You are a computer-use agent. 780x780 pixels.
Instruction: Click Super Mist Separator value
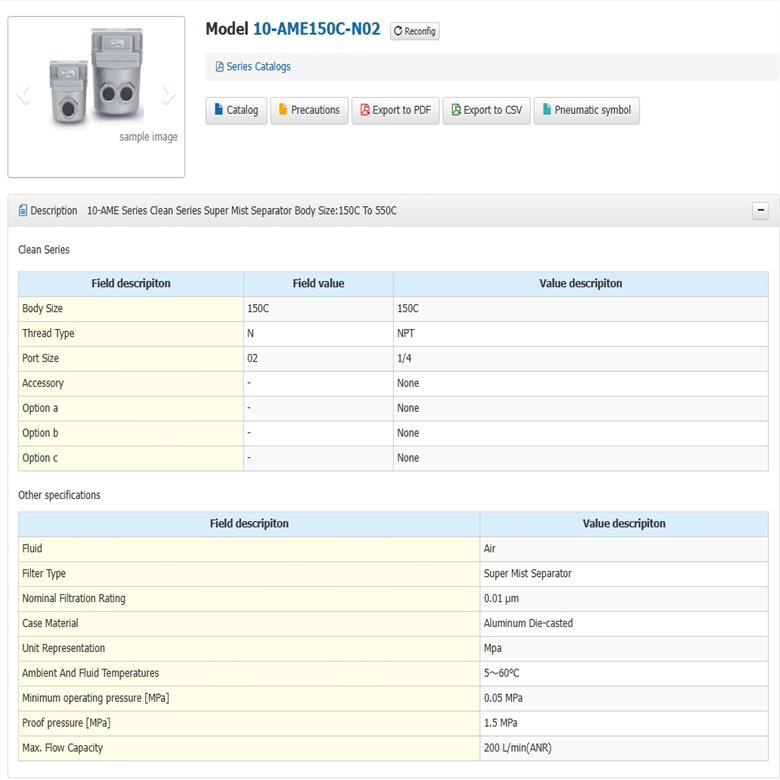click(x=527, y=574)
